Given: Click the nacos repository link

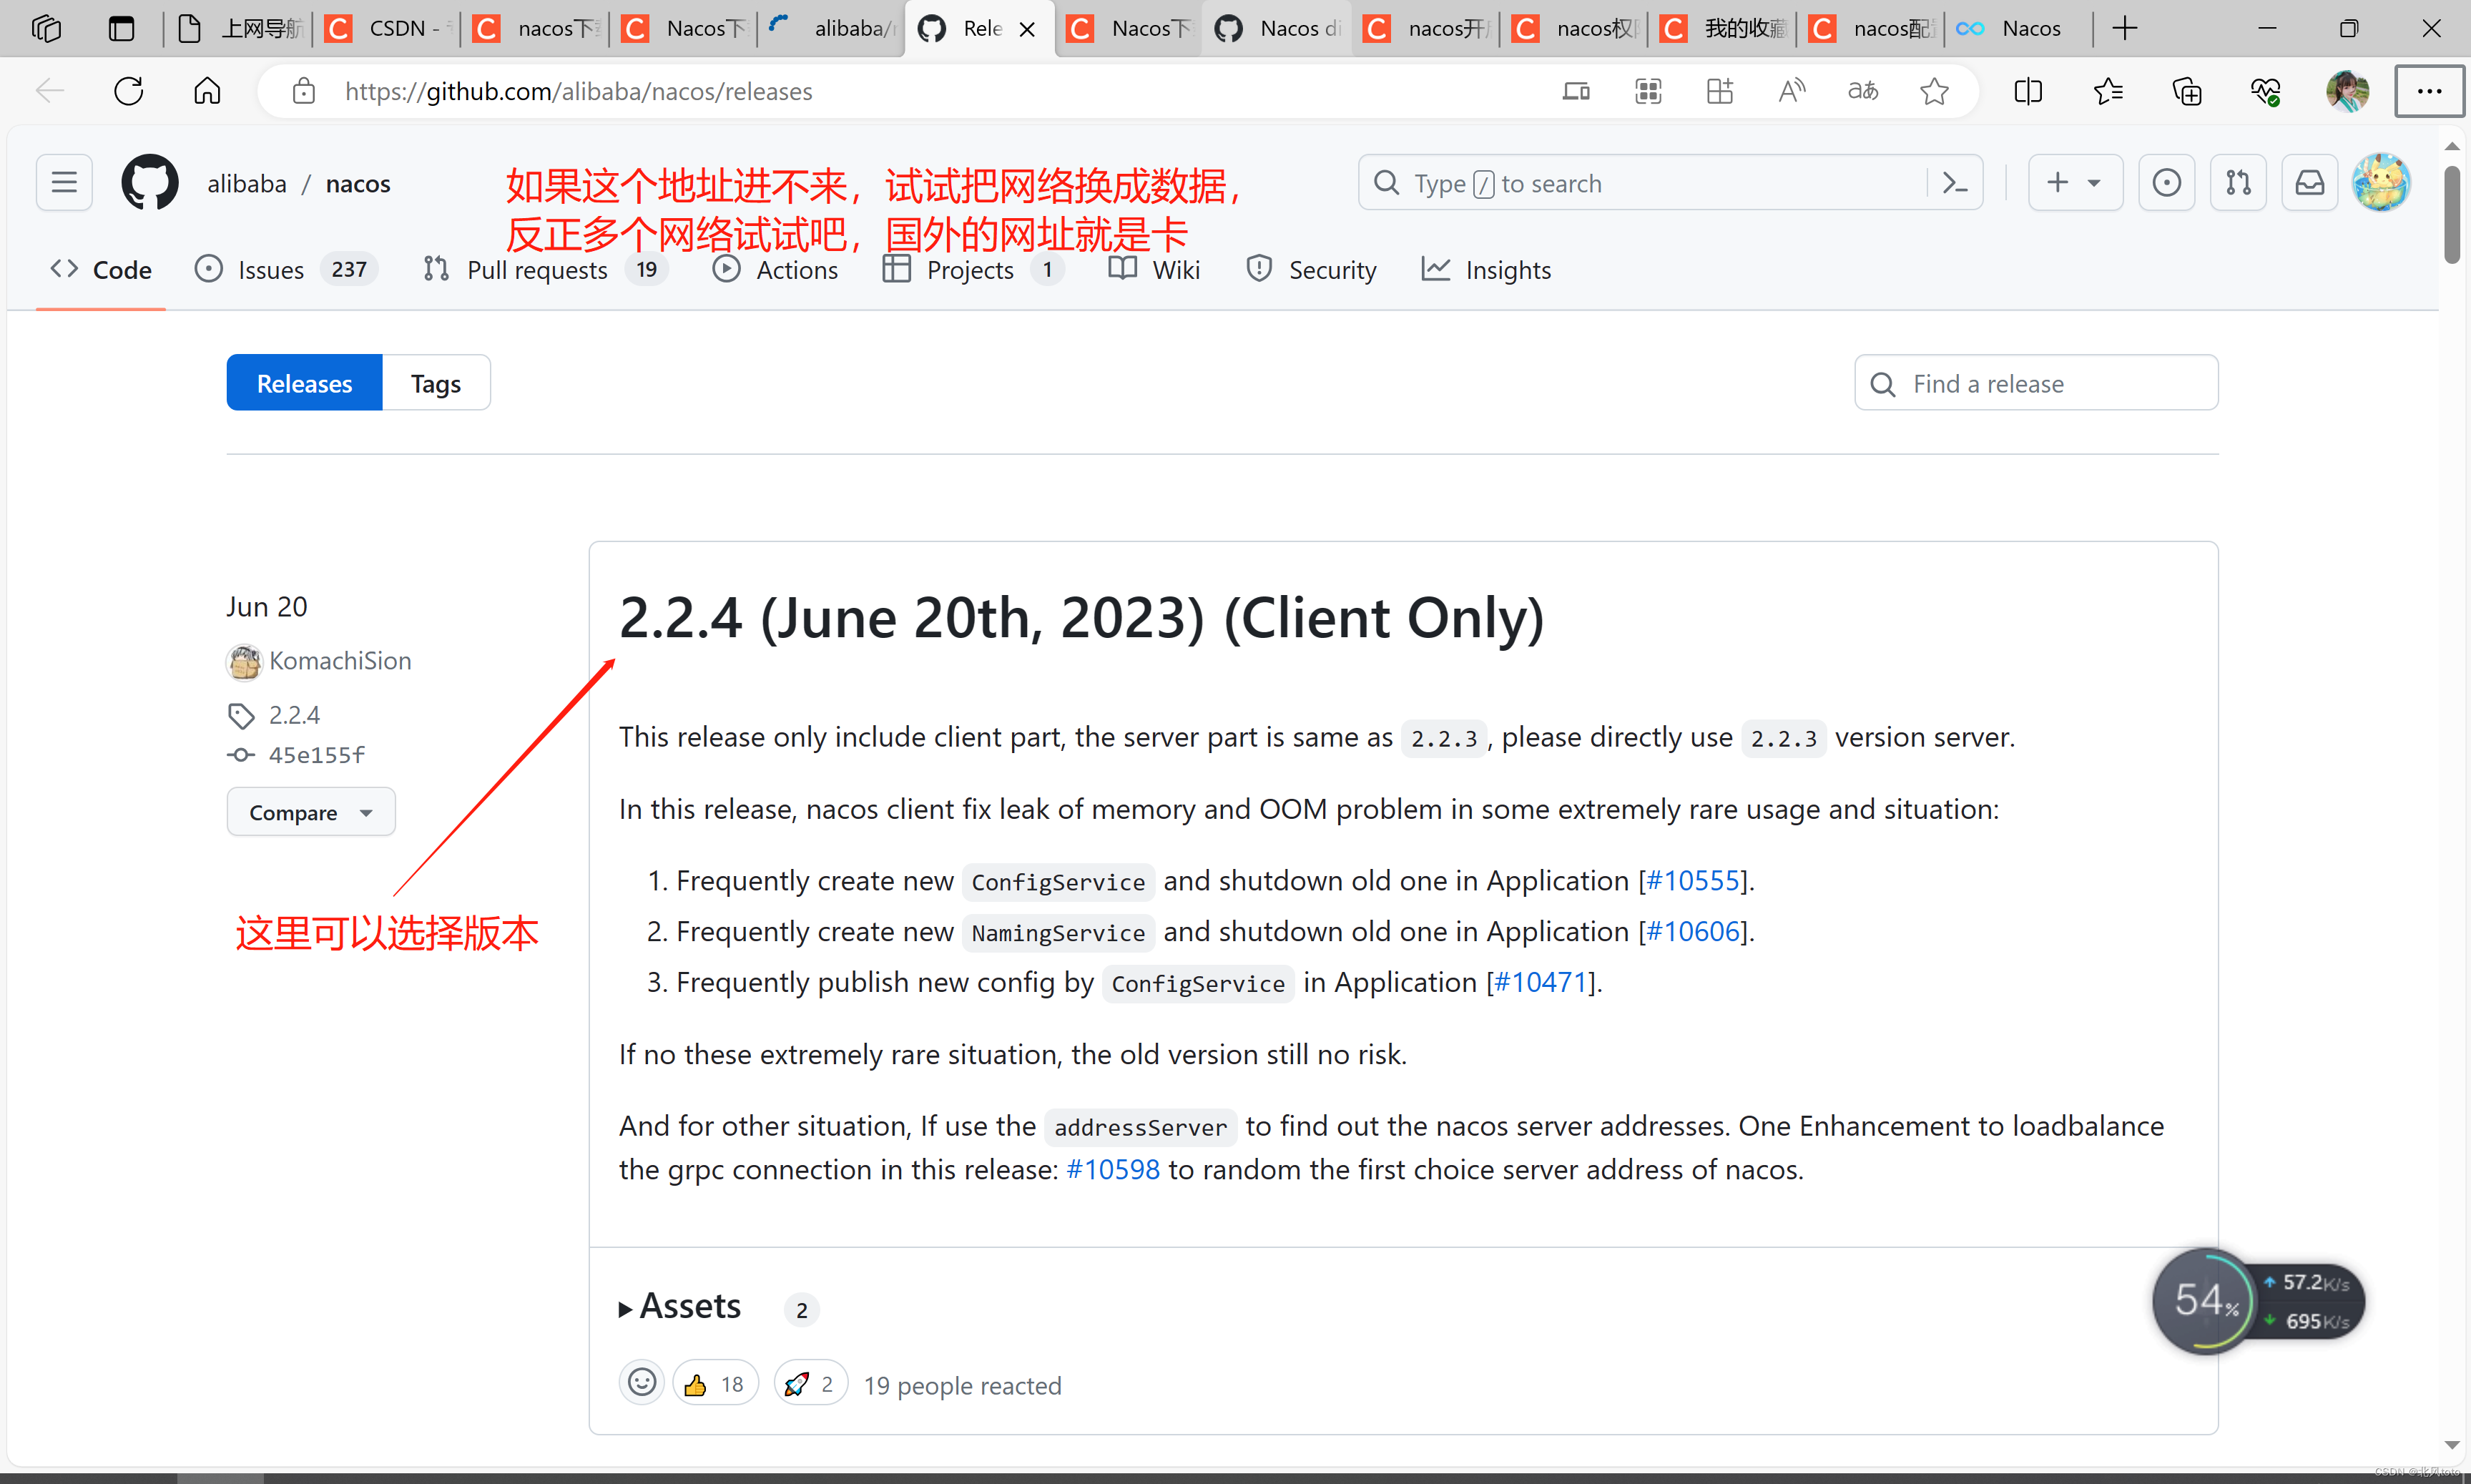Looking at the screenshot, I should coord(358,183).
